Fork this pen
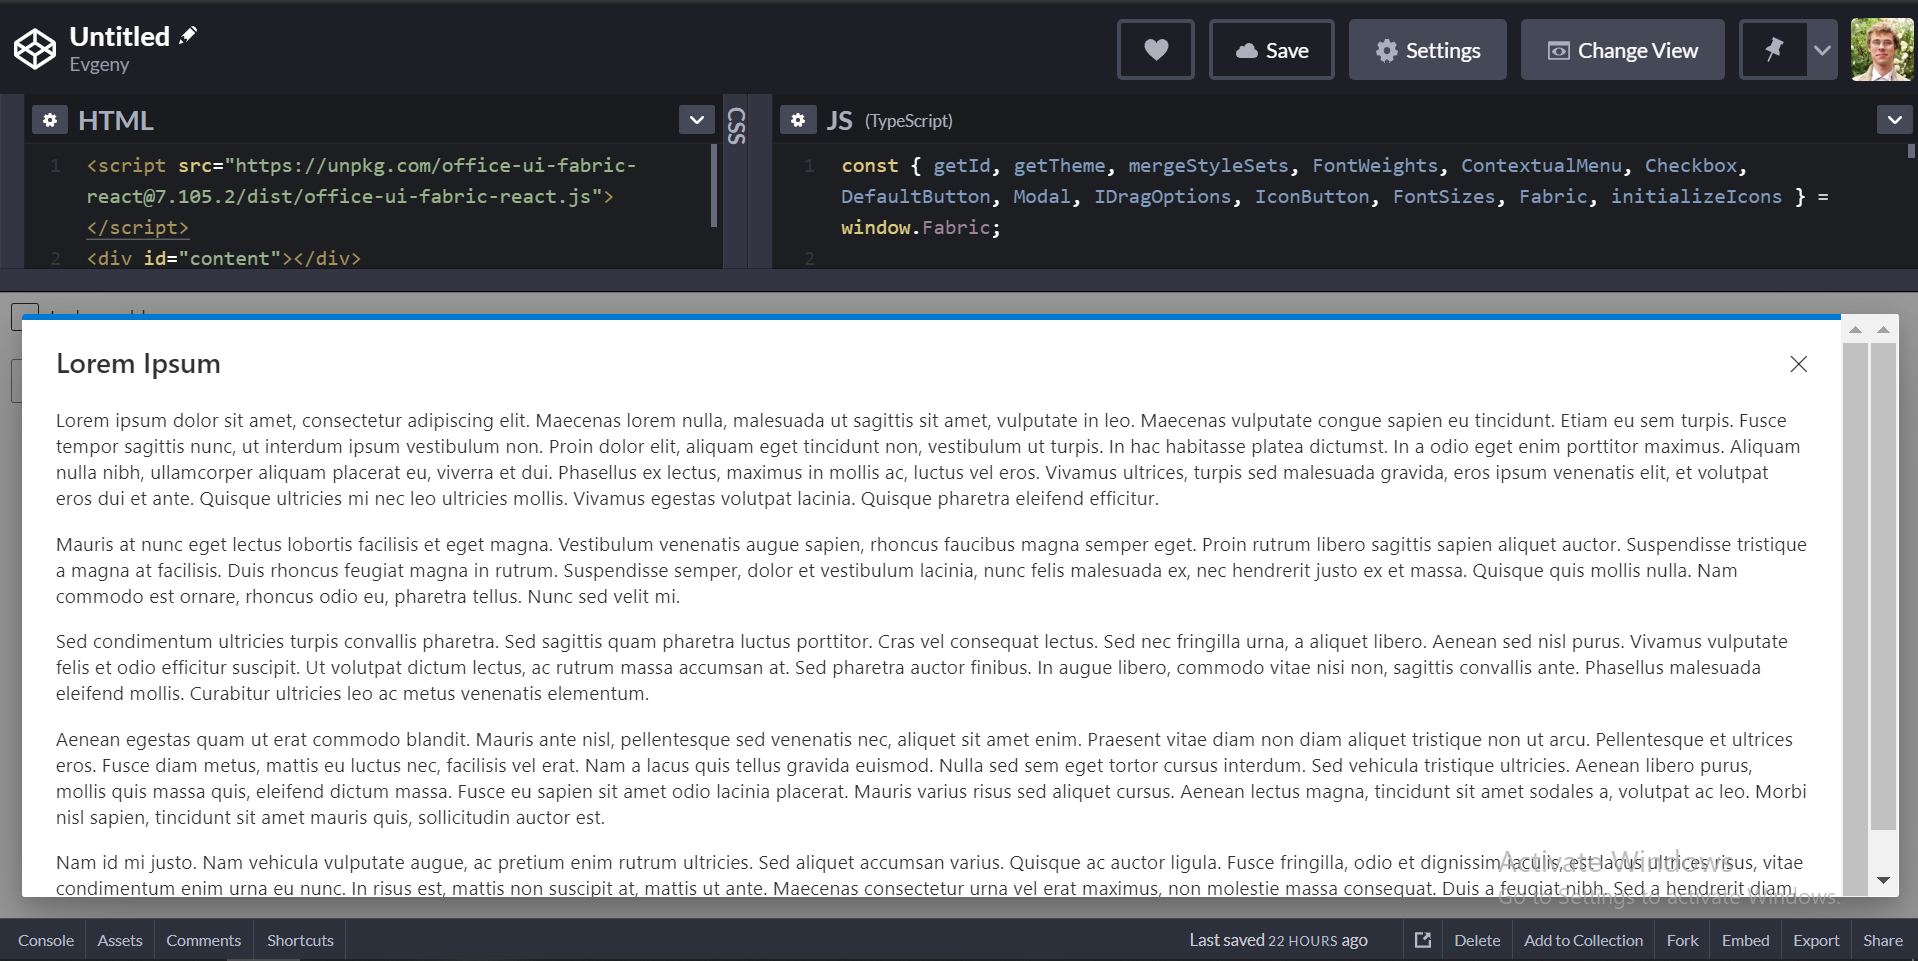 click(x=1682, y=940)
